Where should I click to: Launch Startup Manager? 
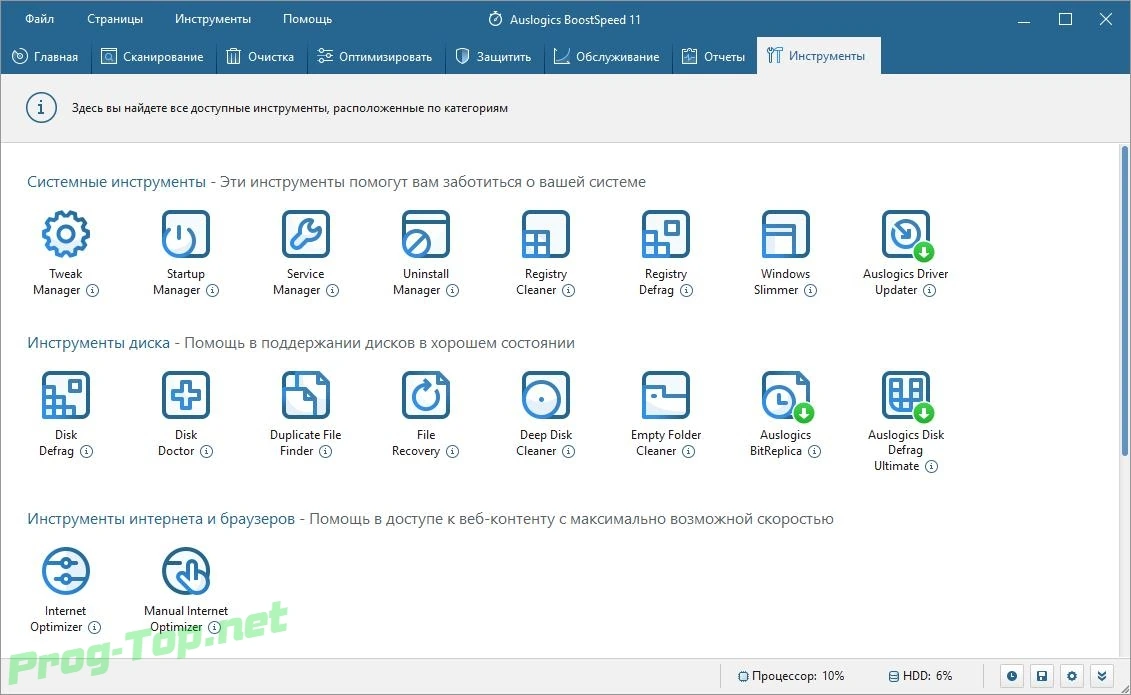pos(185,234)
